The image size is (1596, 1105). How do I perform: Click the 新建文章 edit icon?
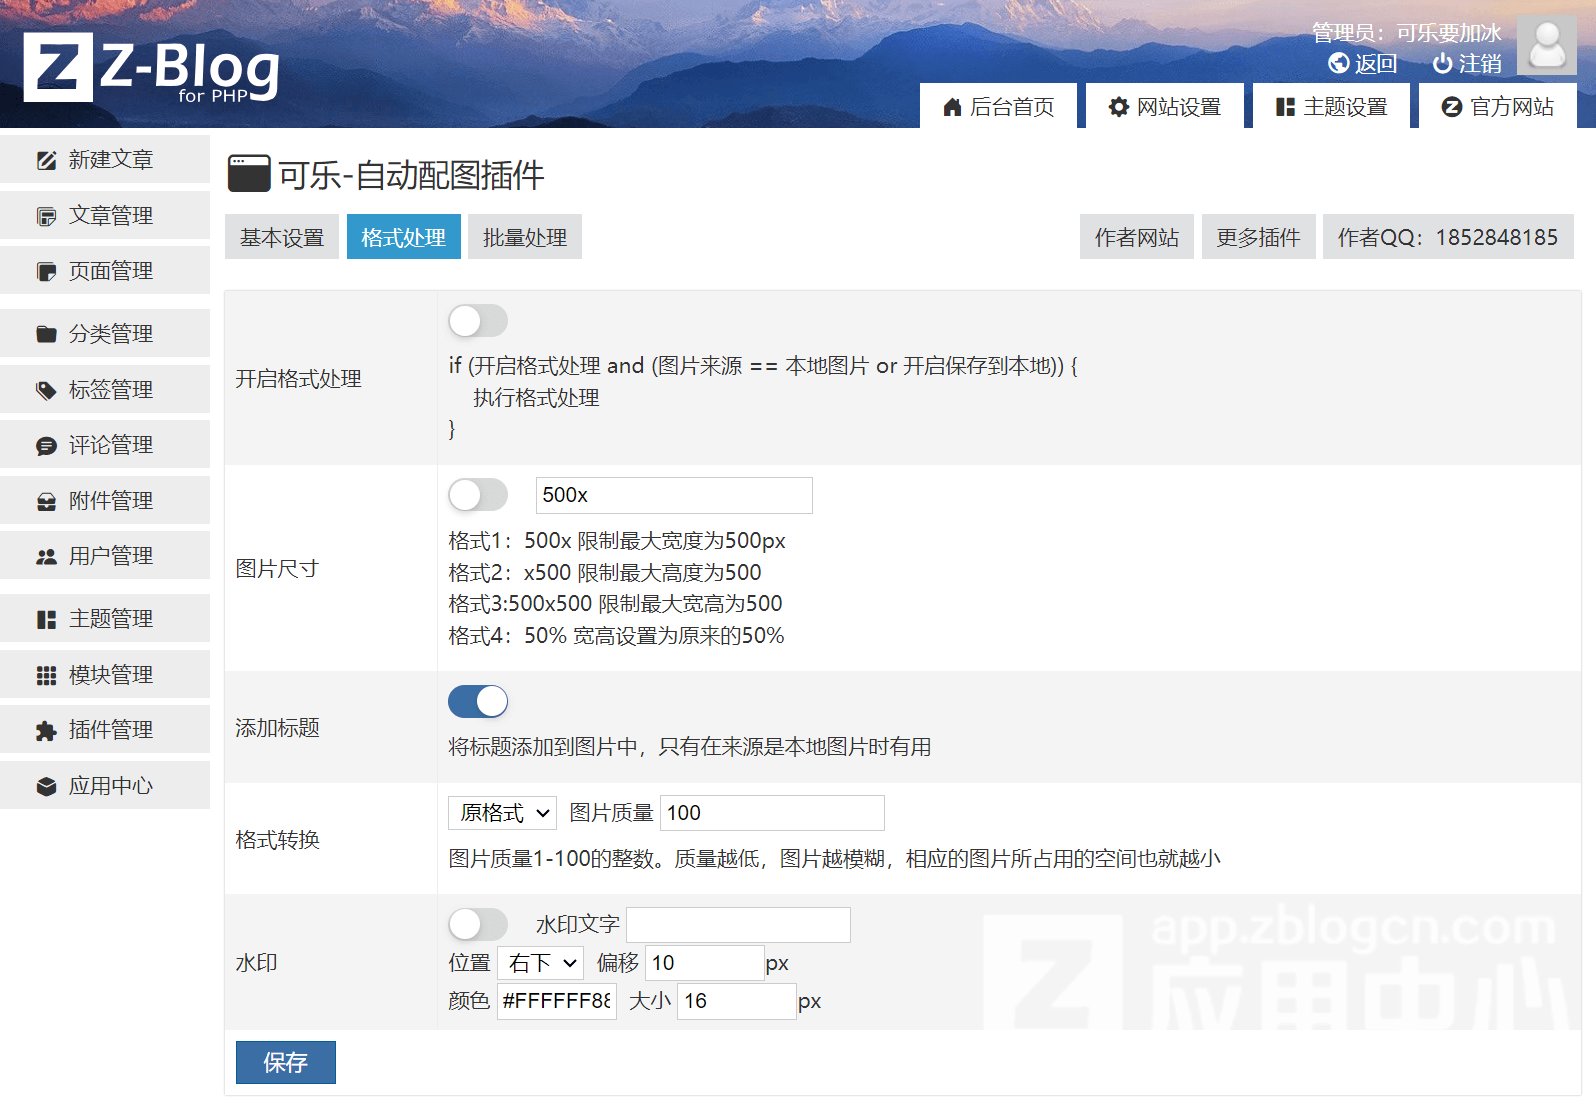coord(46,160)
